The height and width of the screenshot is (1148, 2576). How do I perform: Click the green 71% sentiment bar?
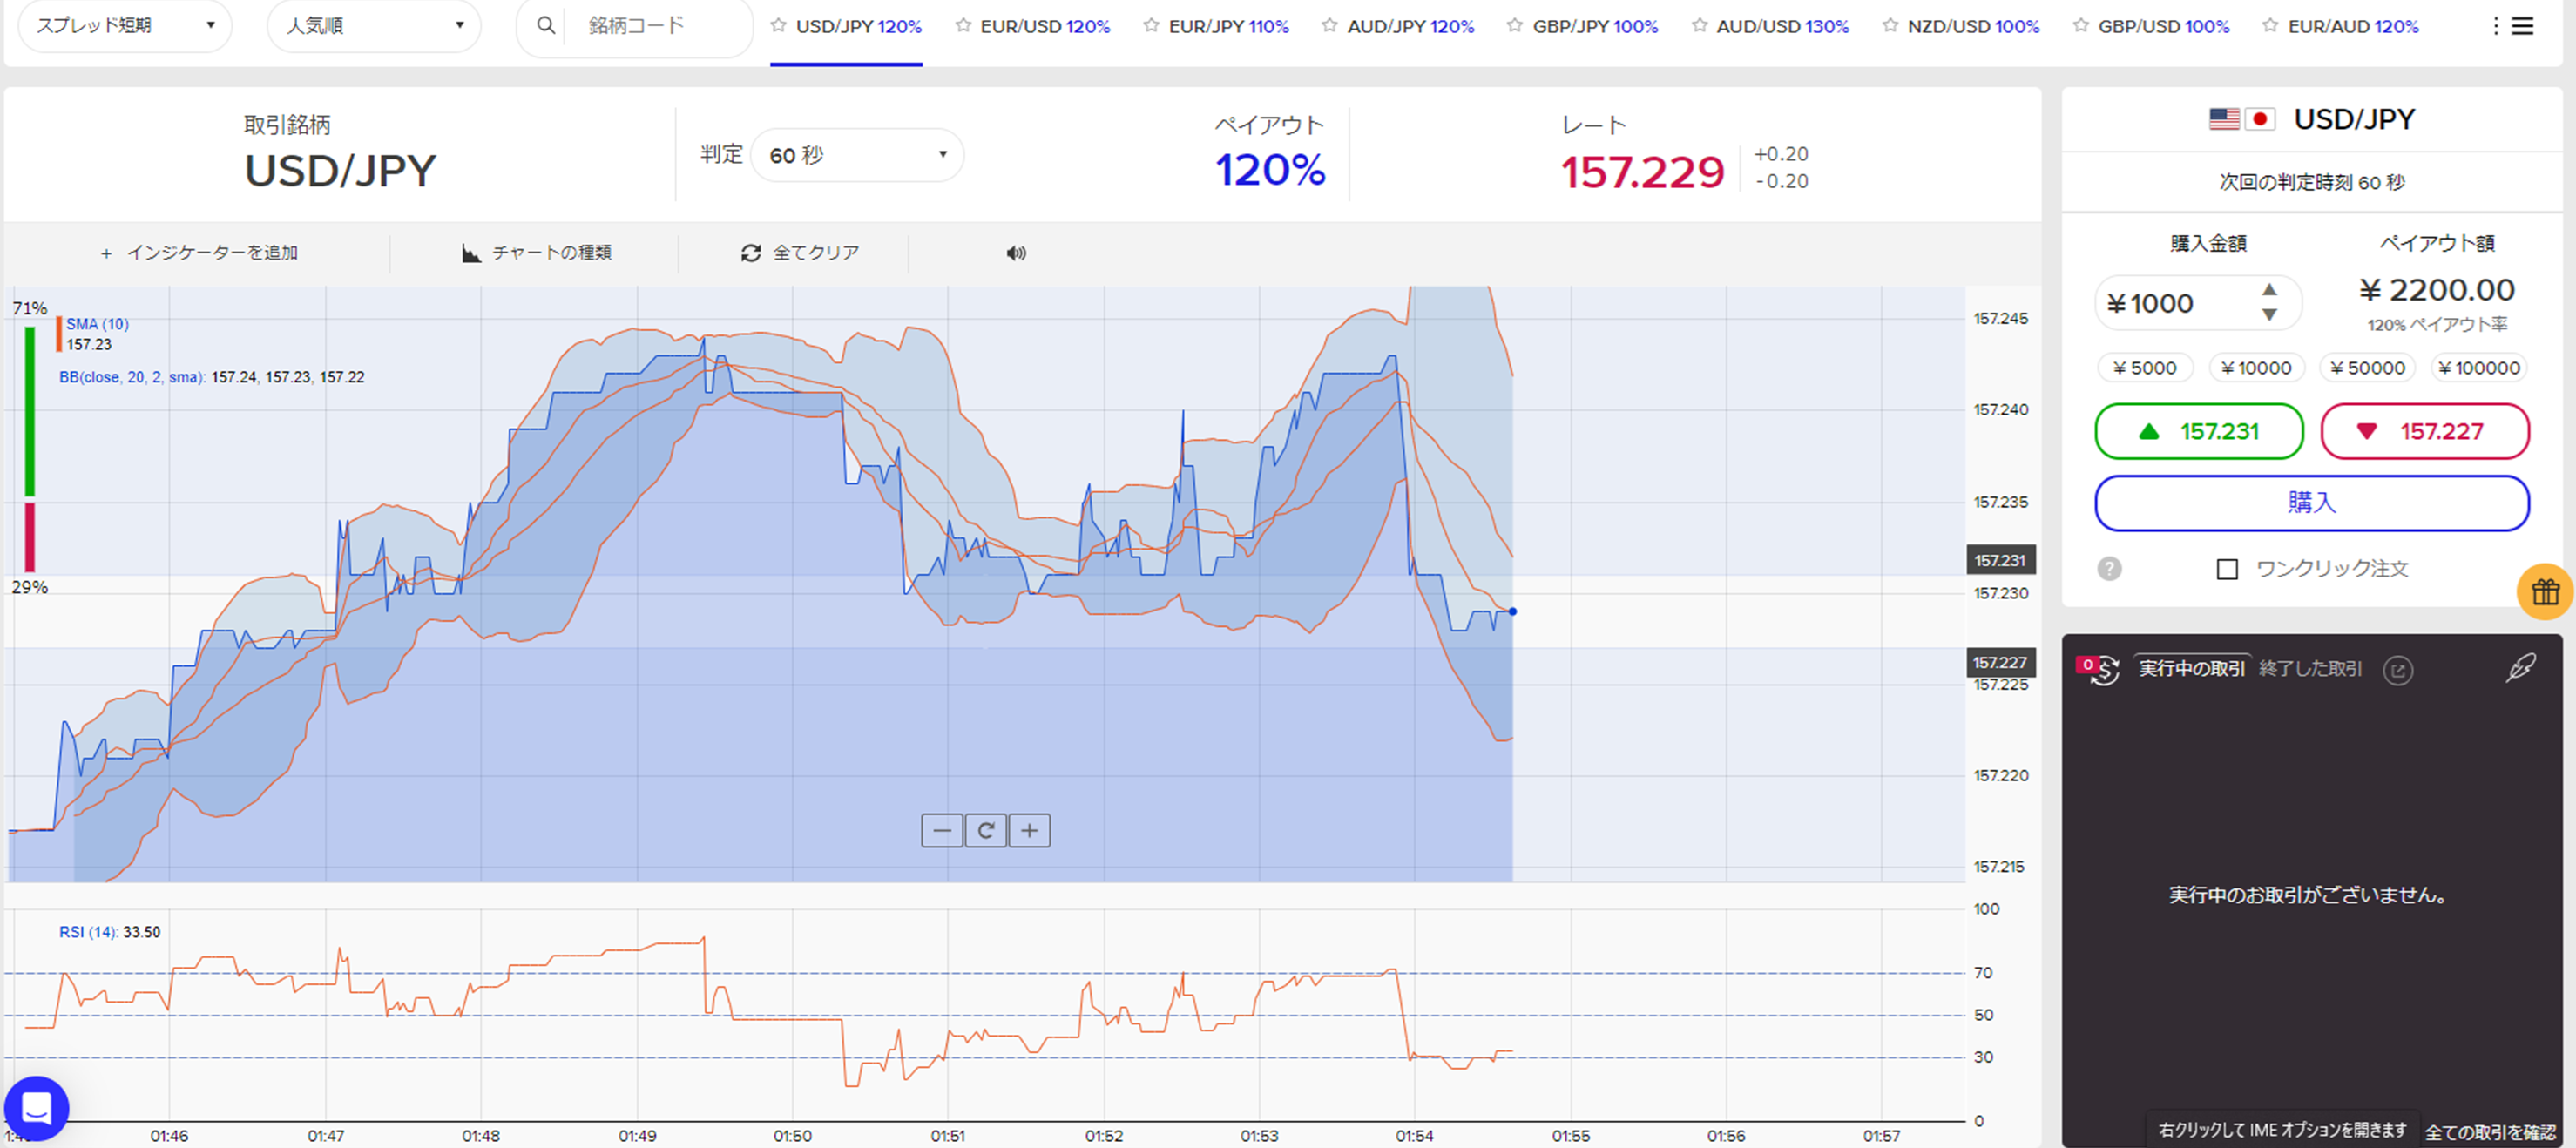click(30, 411)
